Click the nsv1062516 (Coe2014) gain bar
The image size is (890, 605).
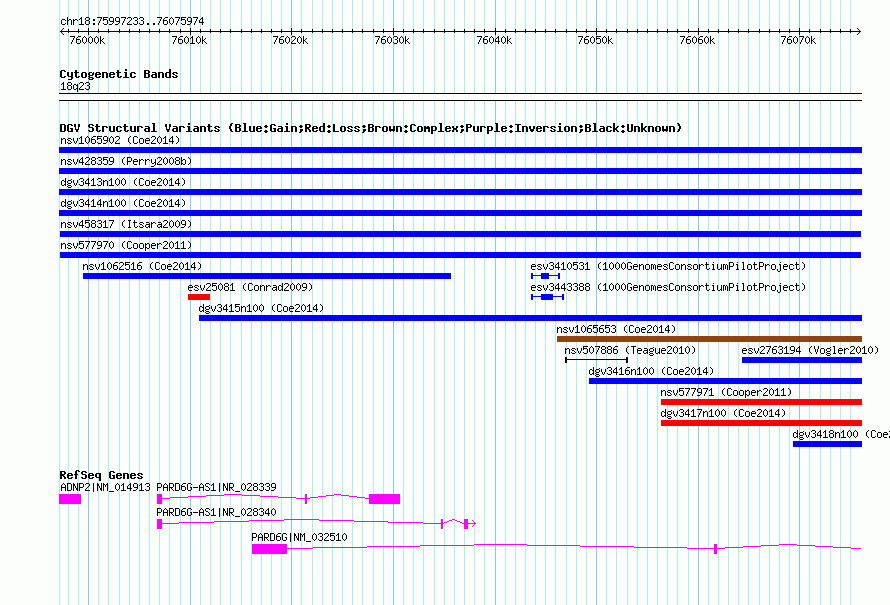[267, 276]
